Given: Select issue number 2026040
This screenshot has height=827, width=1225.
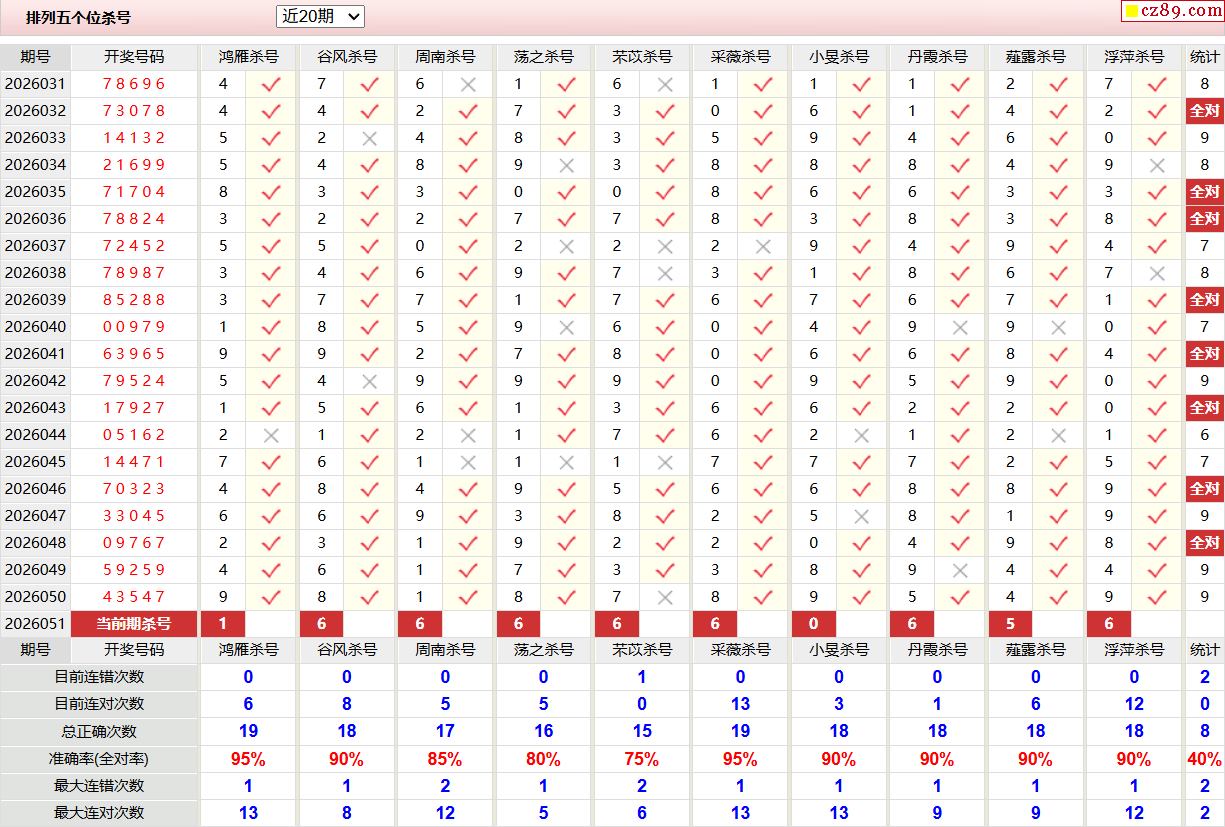Looking at the screenshot, I should (35, 327).
